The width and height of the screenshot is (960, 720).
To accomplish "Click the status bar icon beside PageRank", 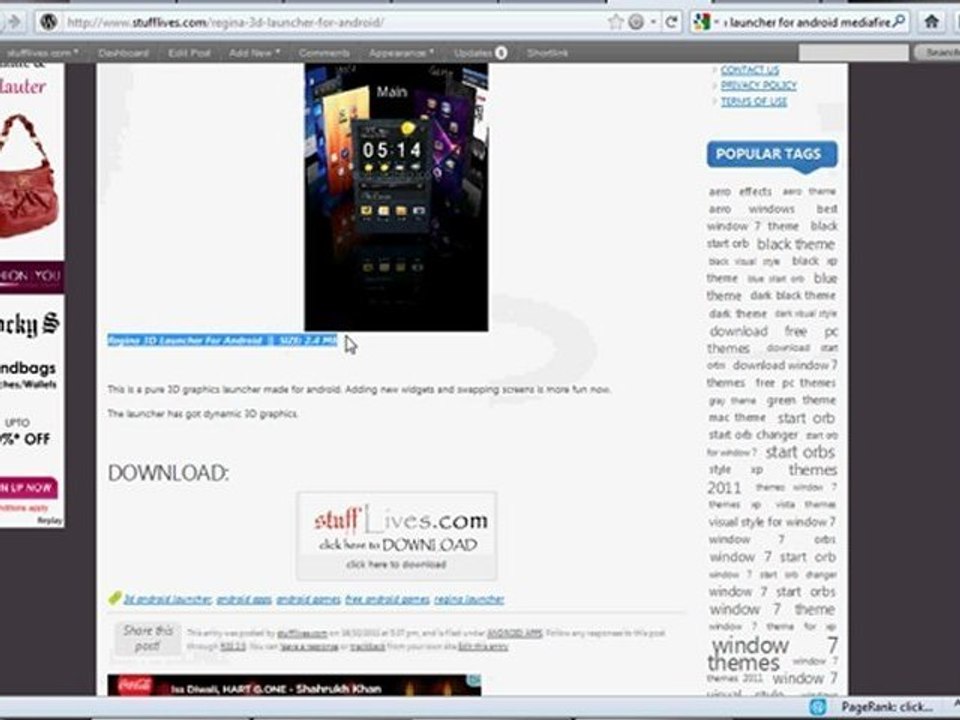I will point(818,707).
